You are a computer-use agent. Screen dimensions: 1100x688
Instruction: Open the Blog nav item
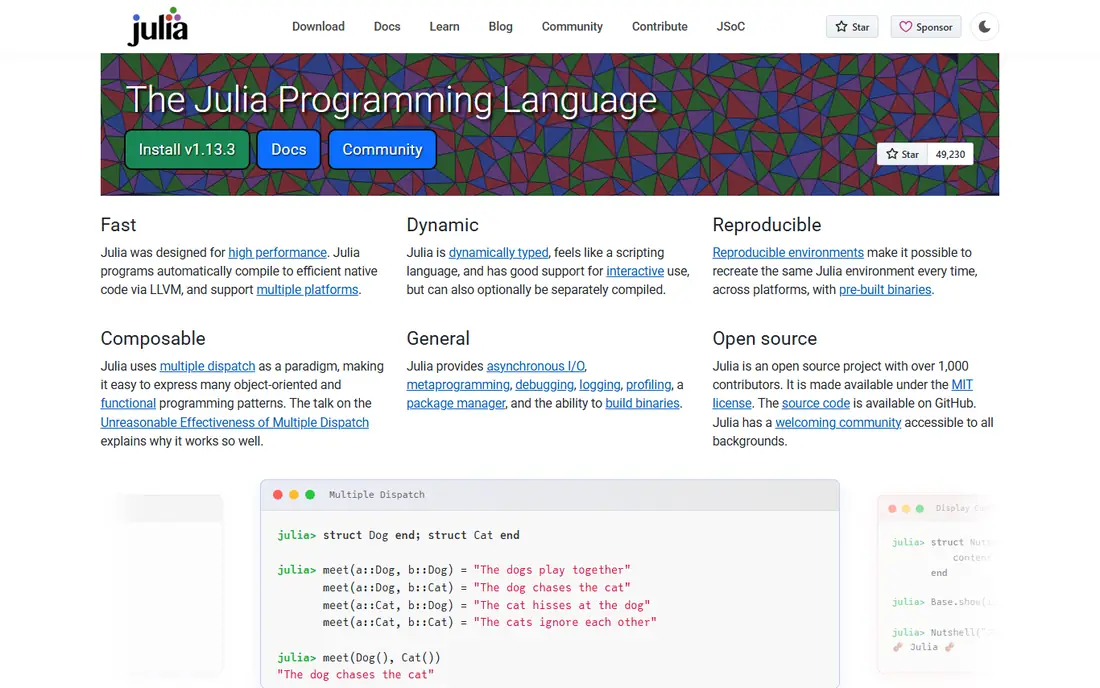coord(500,27)
